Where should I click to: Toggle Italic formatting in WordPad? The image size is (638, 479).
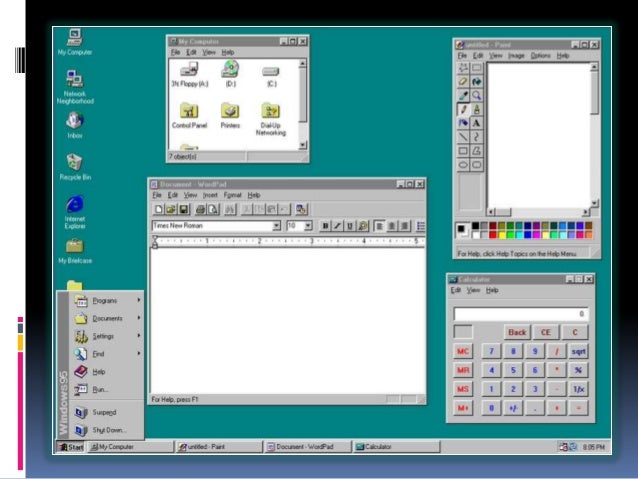point(337,226)
